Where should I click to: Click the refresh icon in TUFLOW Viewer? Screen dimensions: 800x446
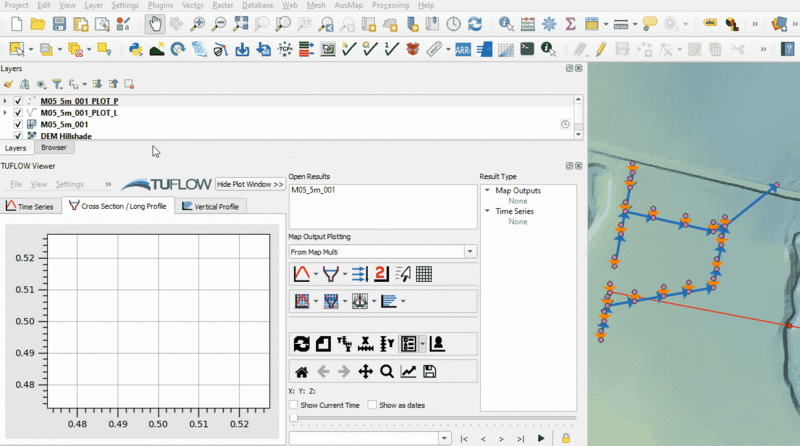pyautogui.click(x=301, y=344)
